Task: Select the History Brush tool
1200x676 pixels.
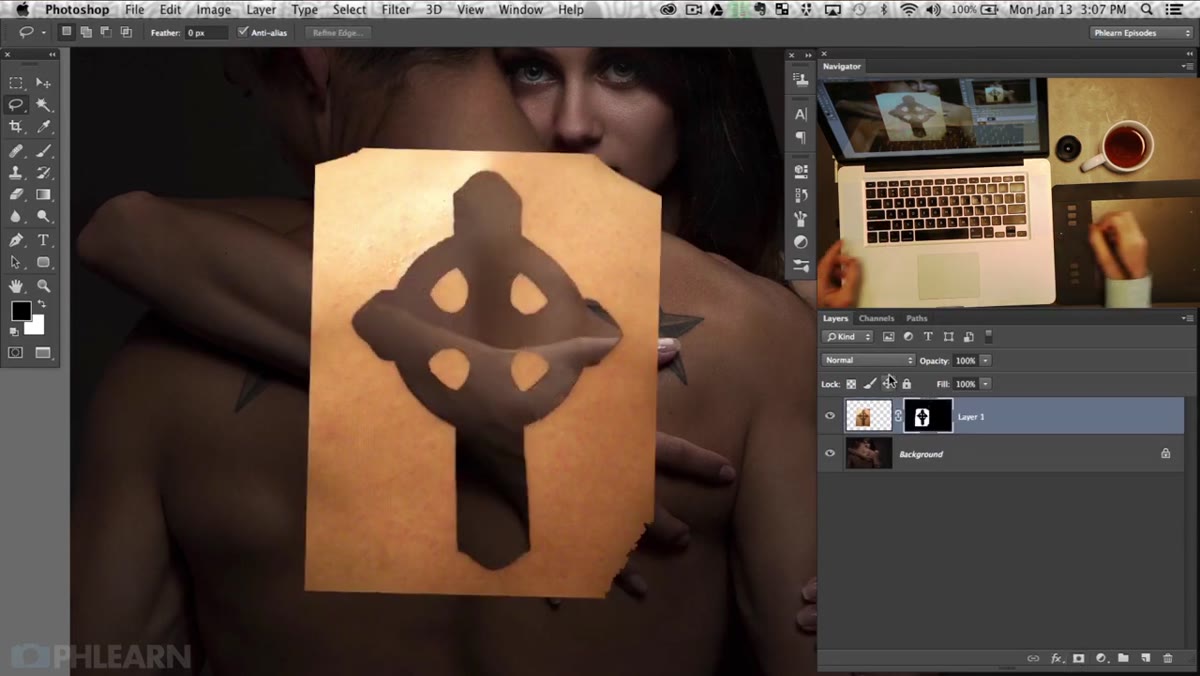Action: click(43, 173)
